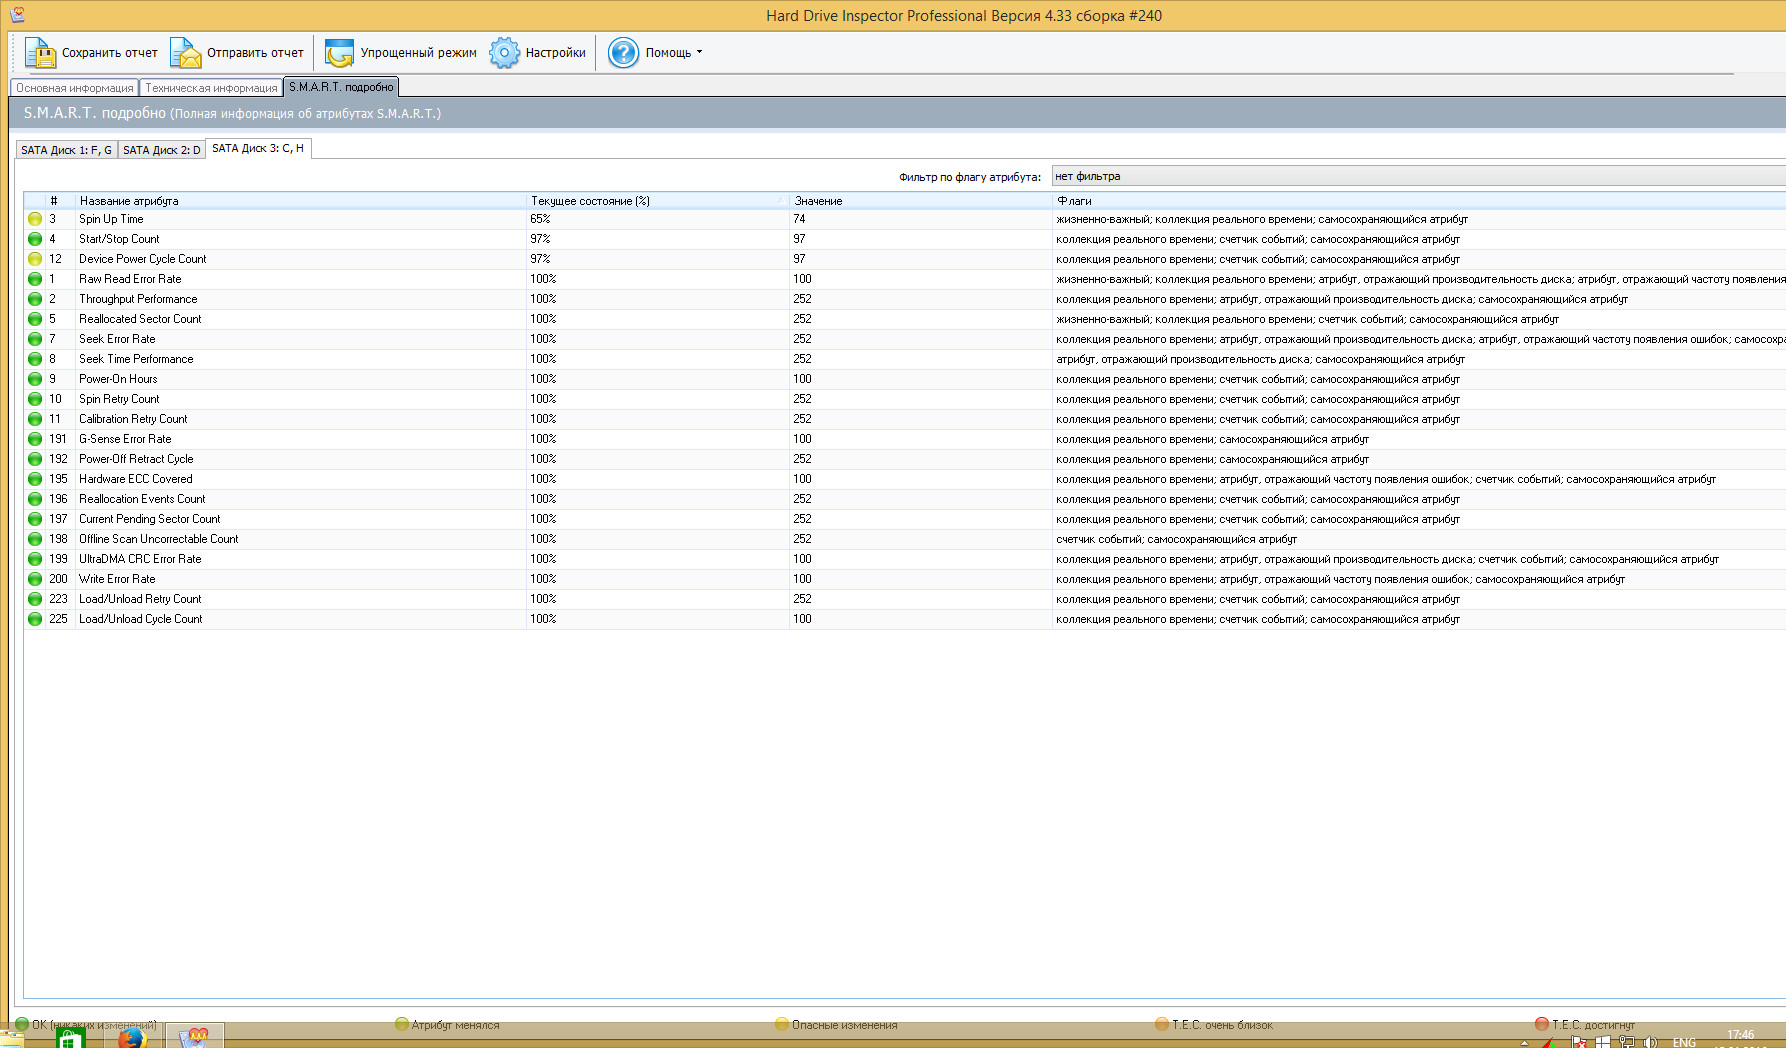Viewport: 1786px width, 1048px height.
Task: Select the Power-Off Retract Cycle row
Action: pyautogui.click(x=905, y=459)
